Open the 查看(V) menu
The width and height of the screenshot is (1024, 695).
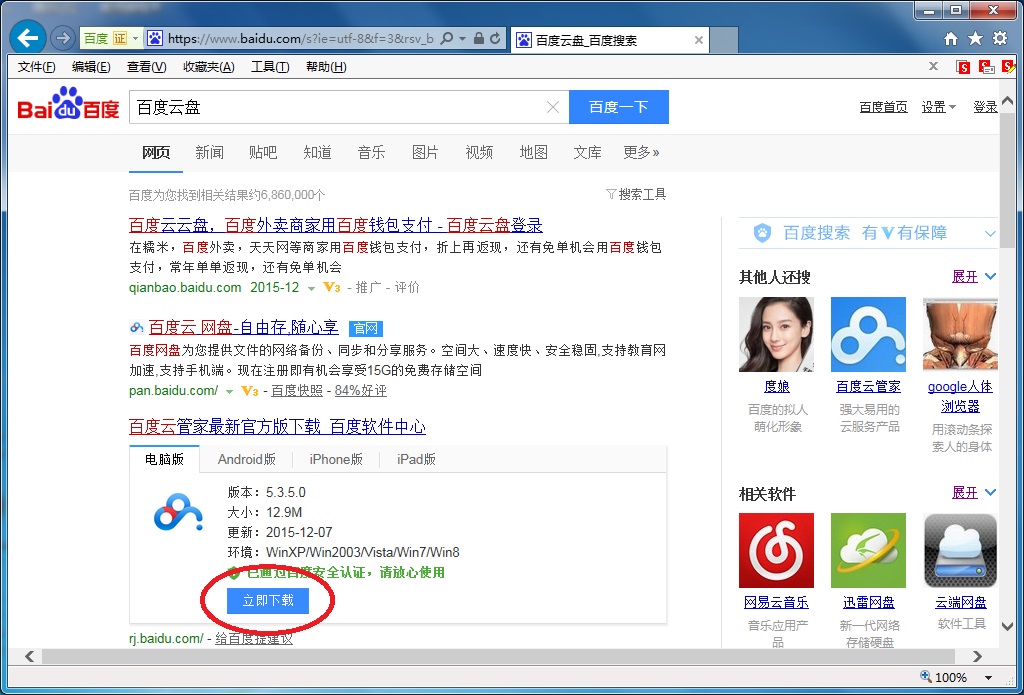click(x=146, y=67)
